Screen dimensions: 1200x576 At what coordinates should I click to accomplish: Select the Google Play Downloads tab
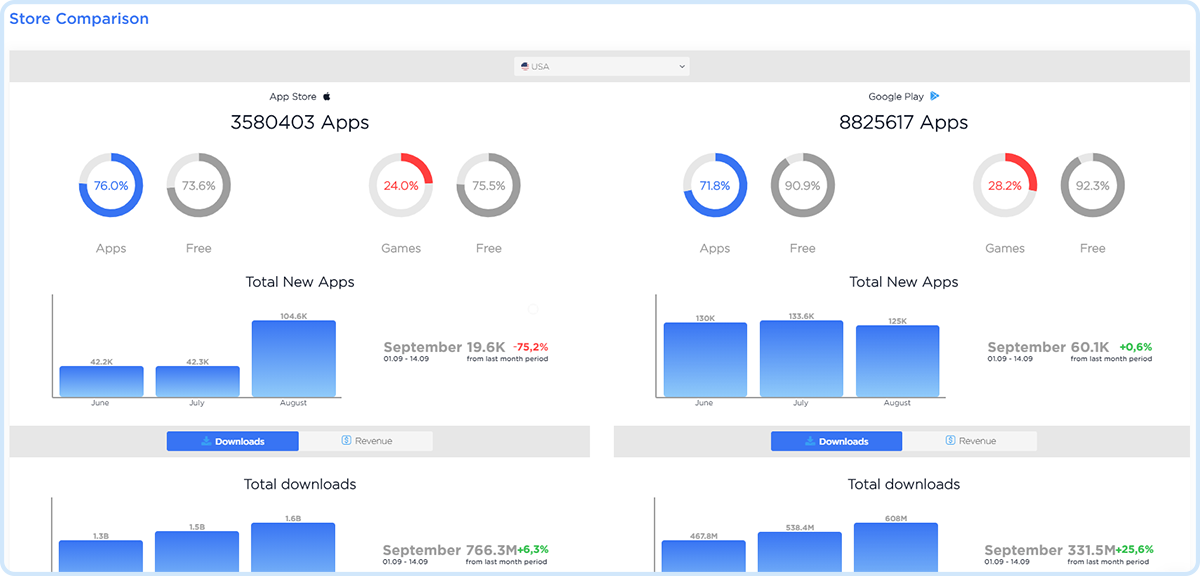click(x=836, y=441)
